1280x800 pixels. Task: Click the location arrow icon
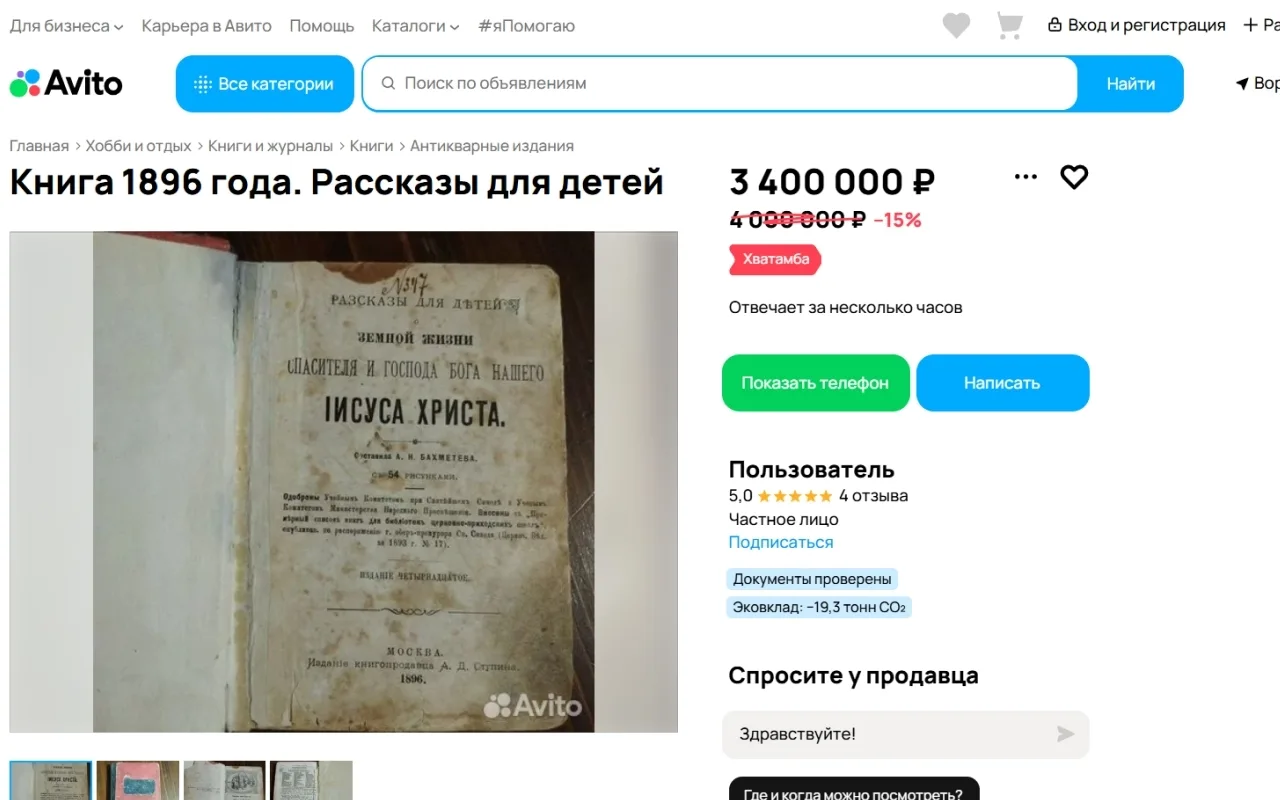point(1242,83)
